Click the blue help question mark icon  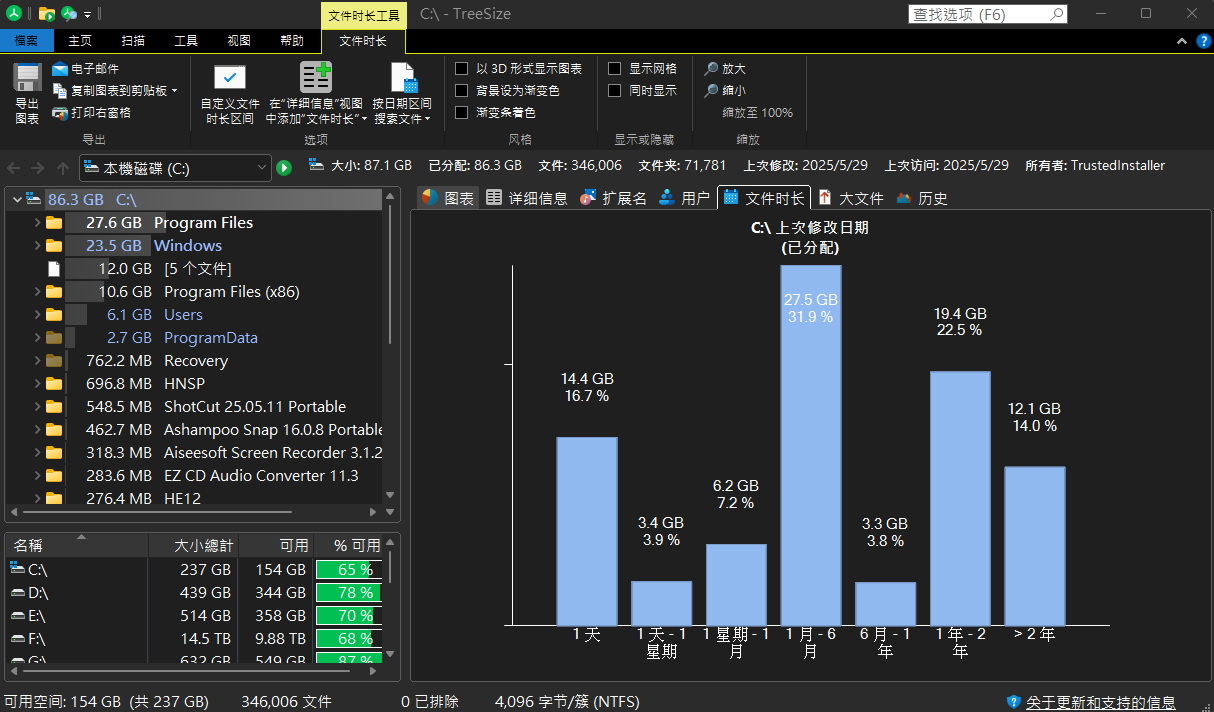coord(1204,41)
